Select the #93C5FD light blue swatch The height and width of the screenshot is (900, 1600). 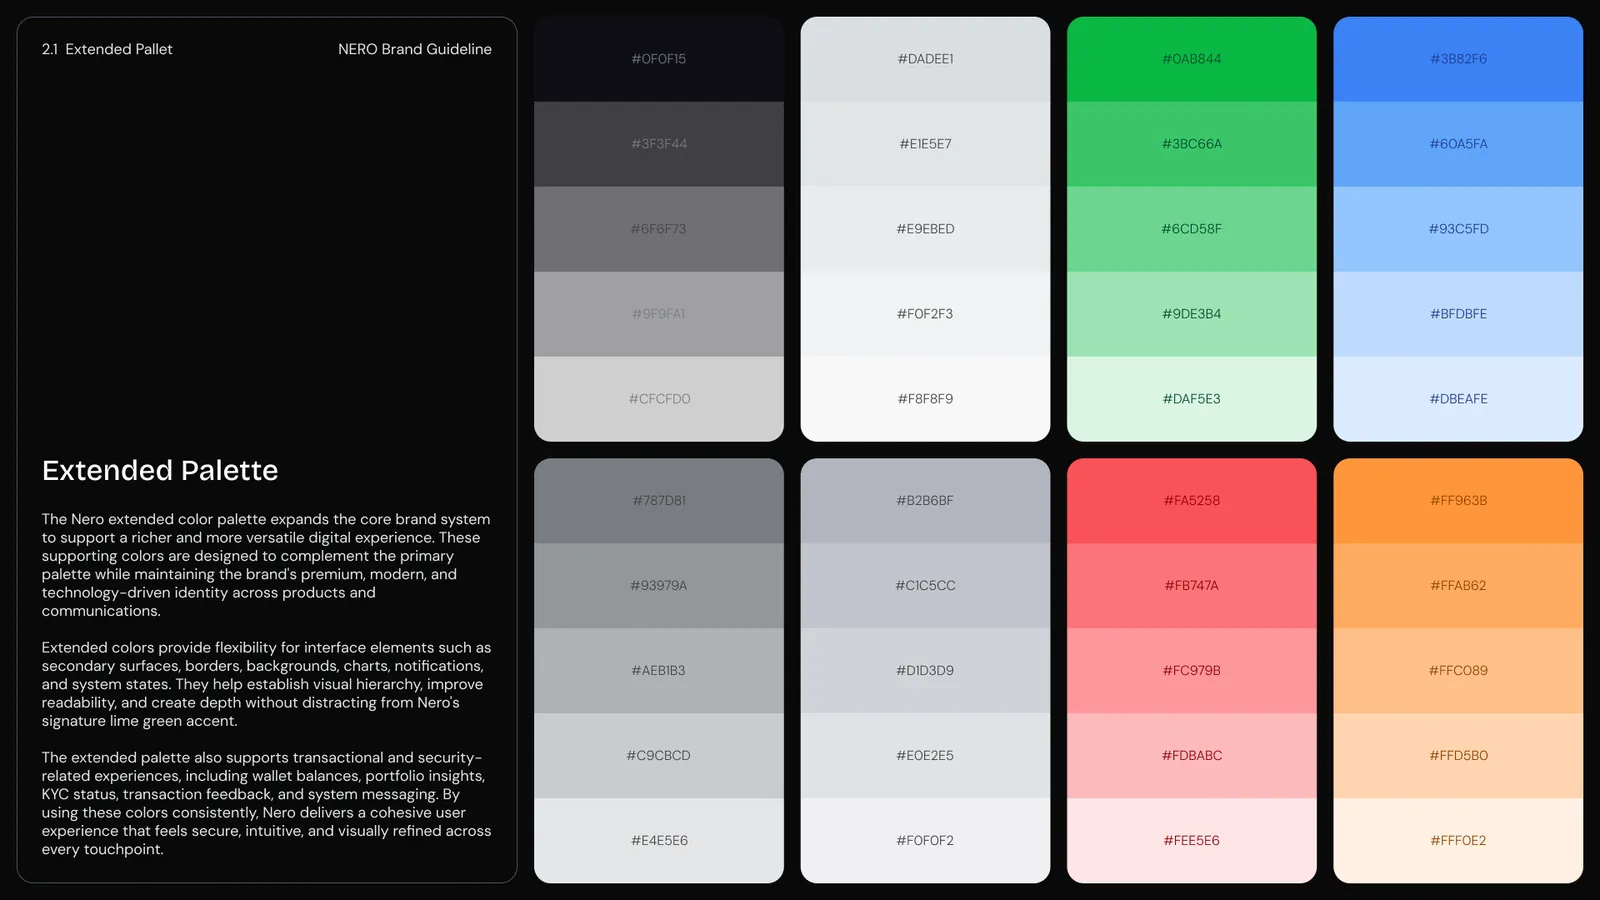(1458, 229)
